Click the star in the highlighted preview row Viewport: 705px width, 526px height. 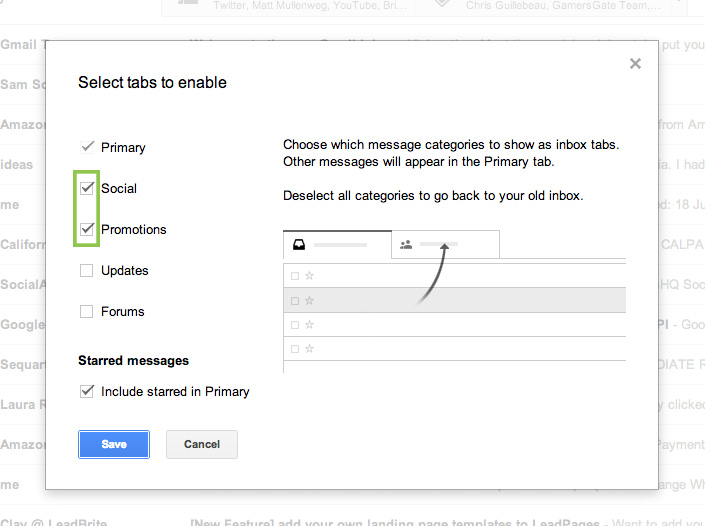(310, 300)
